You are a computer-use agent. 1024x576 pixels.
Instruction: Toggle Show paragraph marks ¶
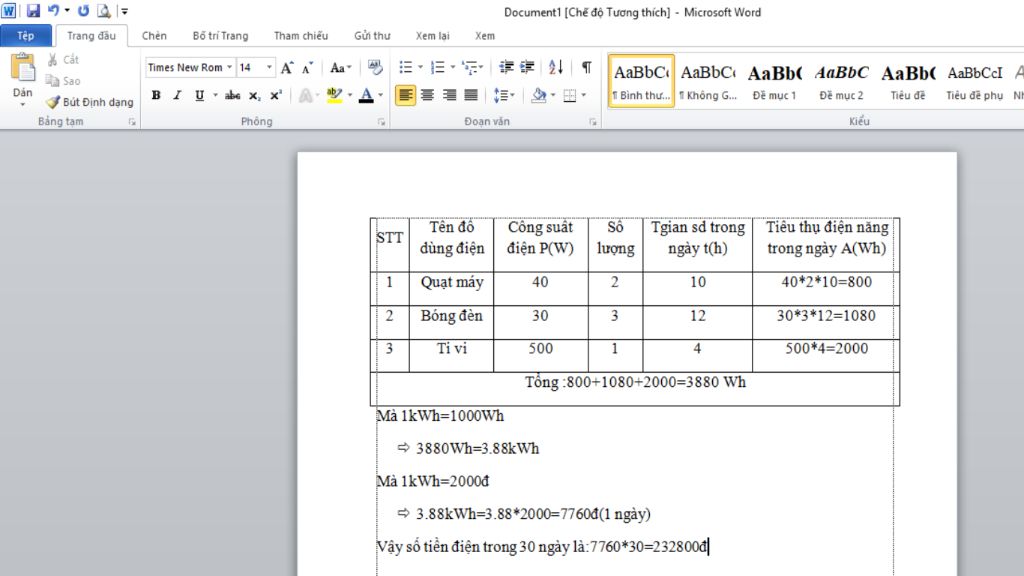click(x=586, y=67)
